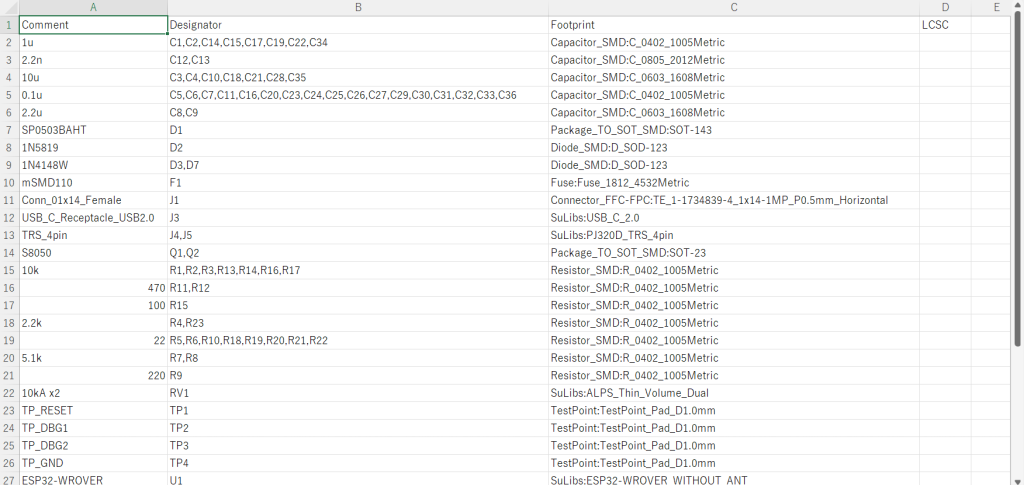Select column C header
The width and height of the screenshot is (1024, 485).
click(733, 7)
